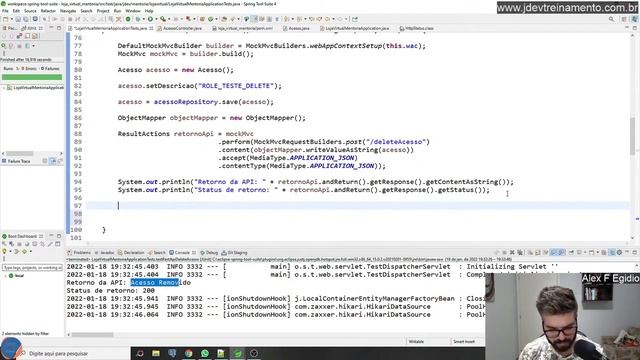The width and height of the screenshot is (640, 360).
Task: Switch to the LojaVirtualMentoriaApplication.java editor tab
Action: coord(354,29)
